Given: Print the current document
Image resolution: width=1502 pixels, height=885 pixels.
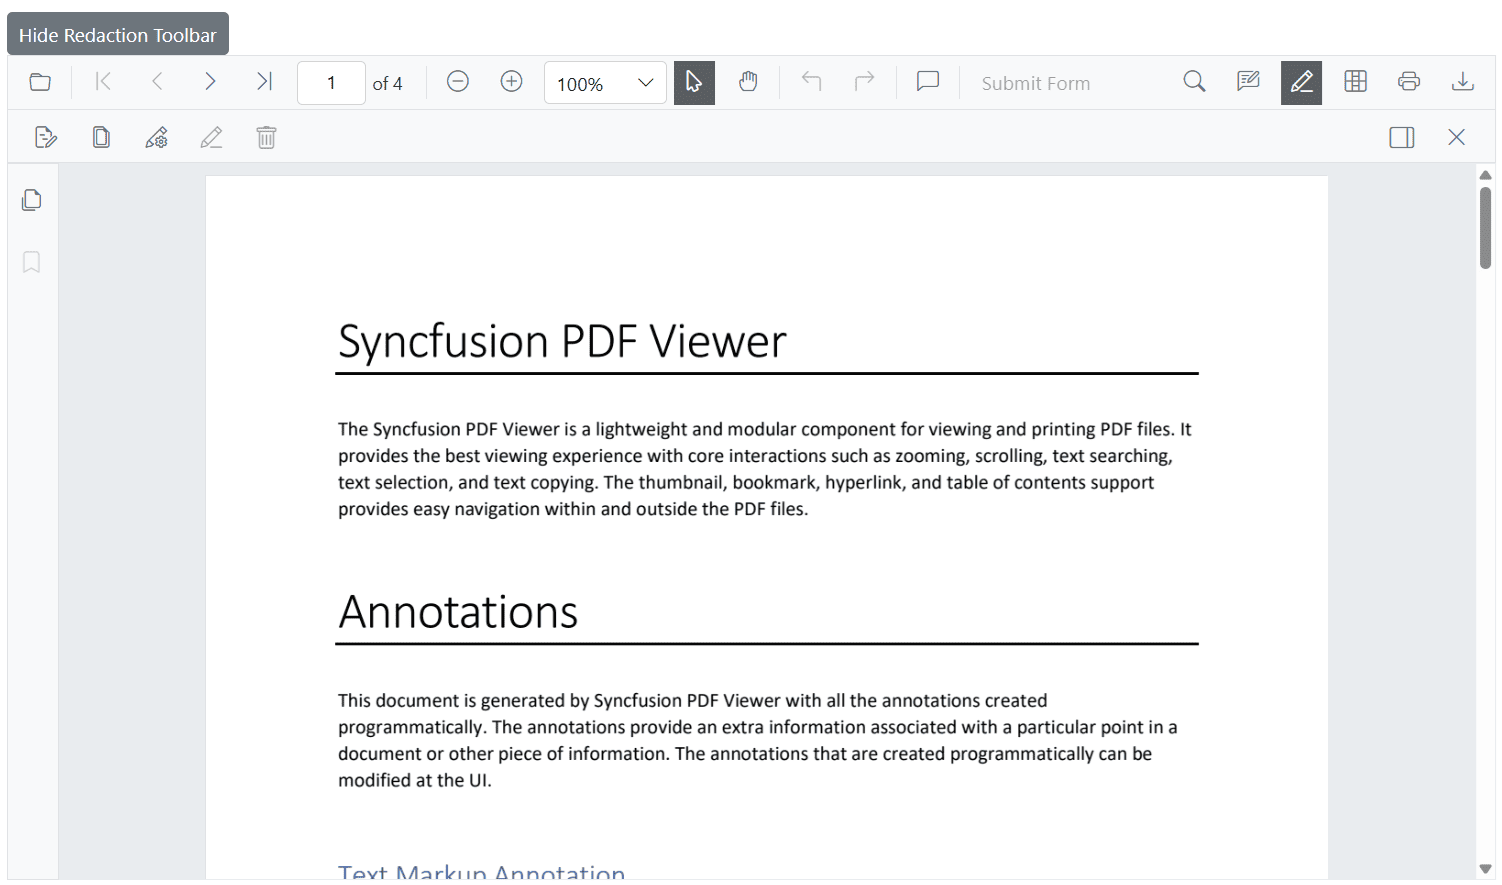Looking at the screenshot, I should tap(1409, 82).
